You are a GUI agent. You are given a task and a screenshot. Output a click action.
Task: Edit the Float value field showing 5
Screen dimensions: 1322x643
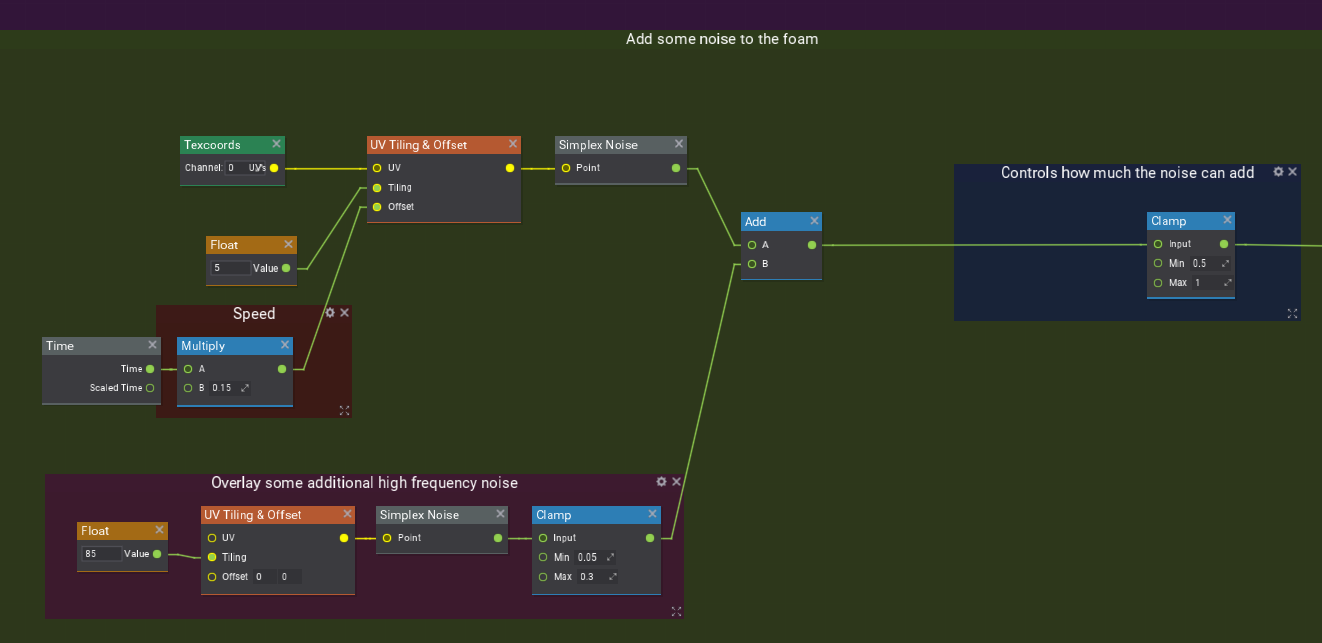click(x=230, y=268)
